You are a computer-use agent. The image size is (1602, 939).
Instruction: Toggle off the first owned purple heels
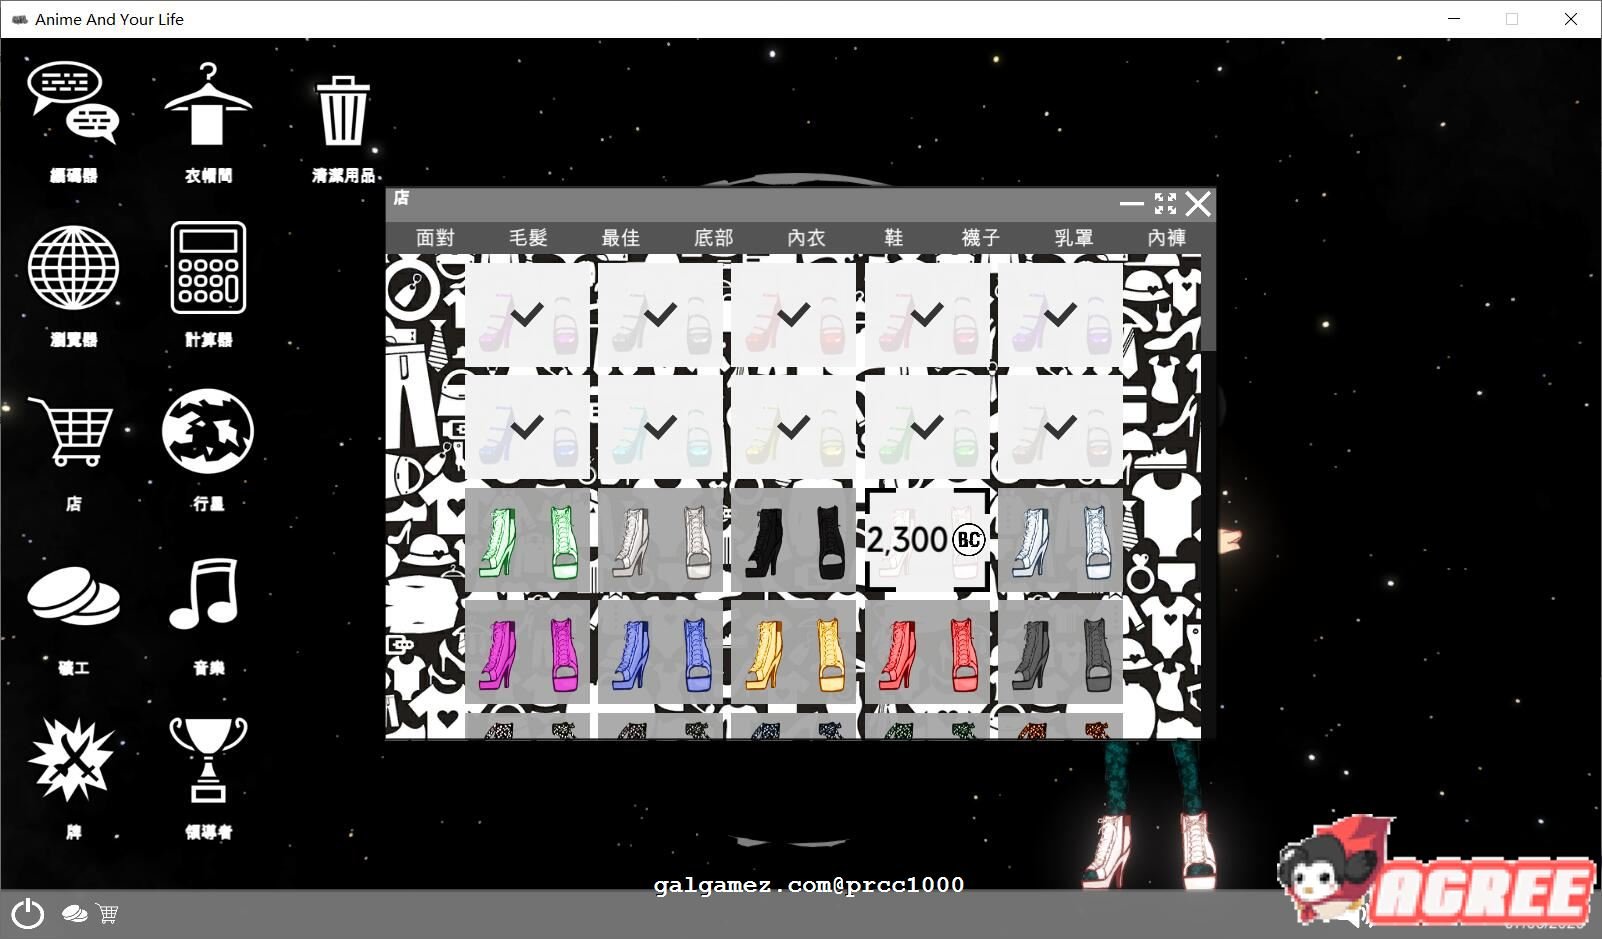click(528, 315)
